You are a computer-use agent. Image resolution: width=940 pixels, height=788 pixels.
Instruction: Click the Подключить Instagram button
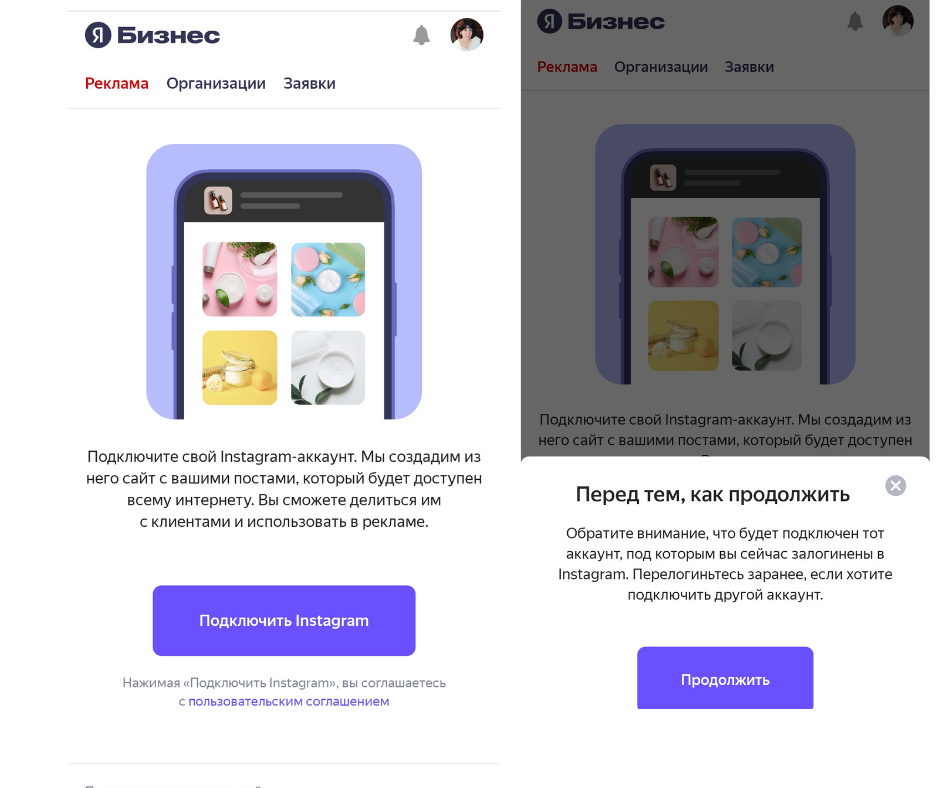[284, 620]
